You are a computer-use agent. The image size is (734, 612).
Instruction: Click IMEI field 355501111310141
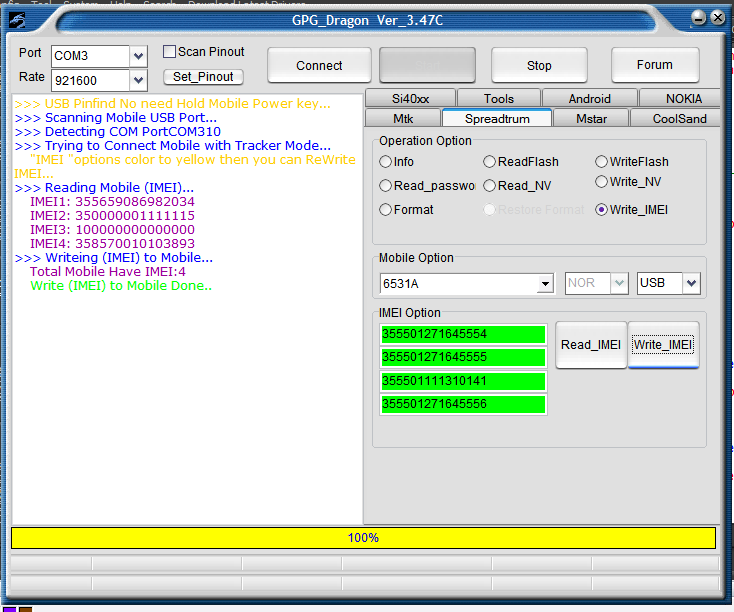pyautogui.click(x=463, y=381)
